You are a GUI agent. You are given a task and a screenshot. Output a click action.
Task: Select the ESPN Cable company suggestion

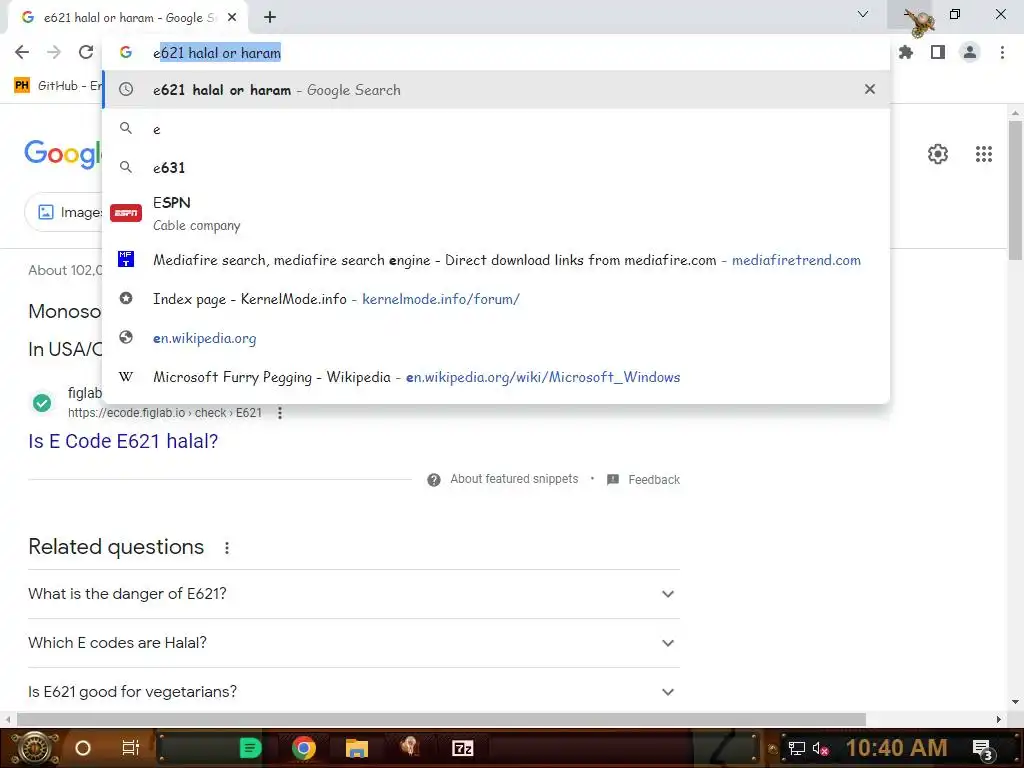pos(496,214)
